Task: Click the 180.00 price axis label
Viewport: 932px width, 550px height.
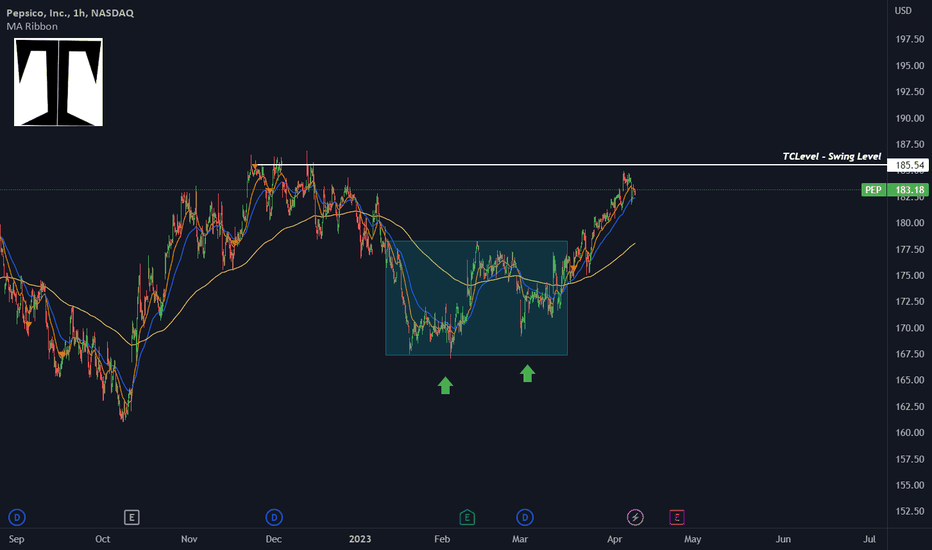Action: pos(910,223)
